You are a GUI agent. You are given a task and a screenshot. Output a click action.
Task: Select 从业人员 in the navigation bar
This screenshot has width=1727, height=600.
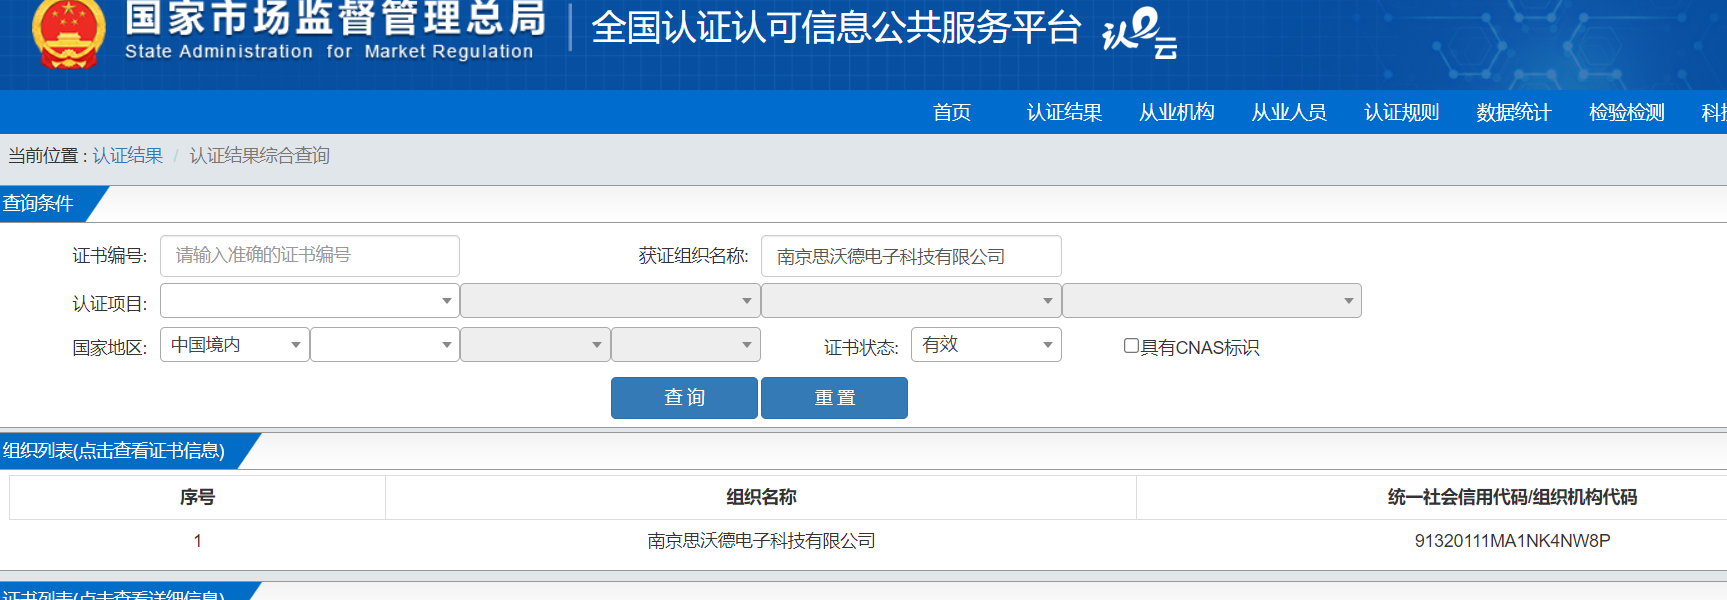tap(1289, 112)
